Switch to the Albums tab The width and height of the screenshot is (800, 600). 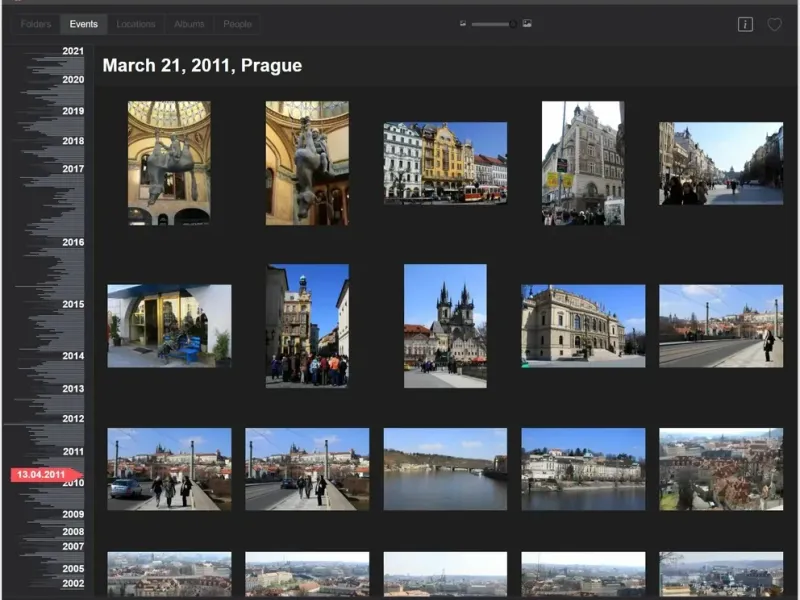click(x=189, y=24)
